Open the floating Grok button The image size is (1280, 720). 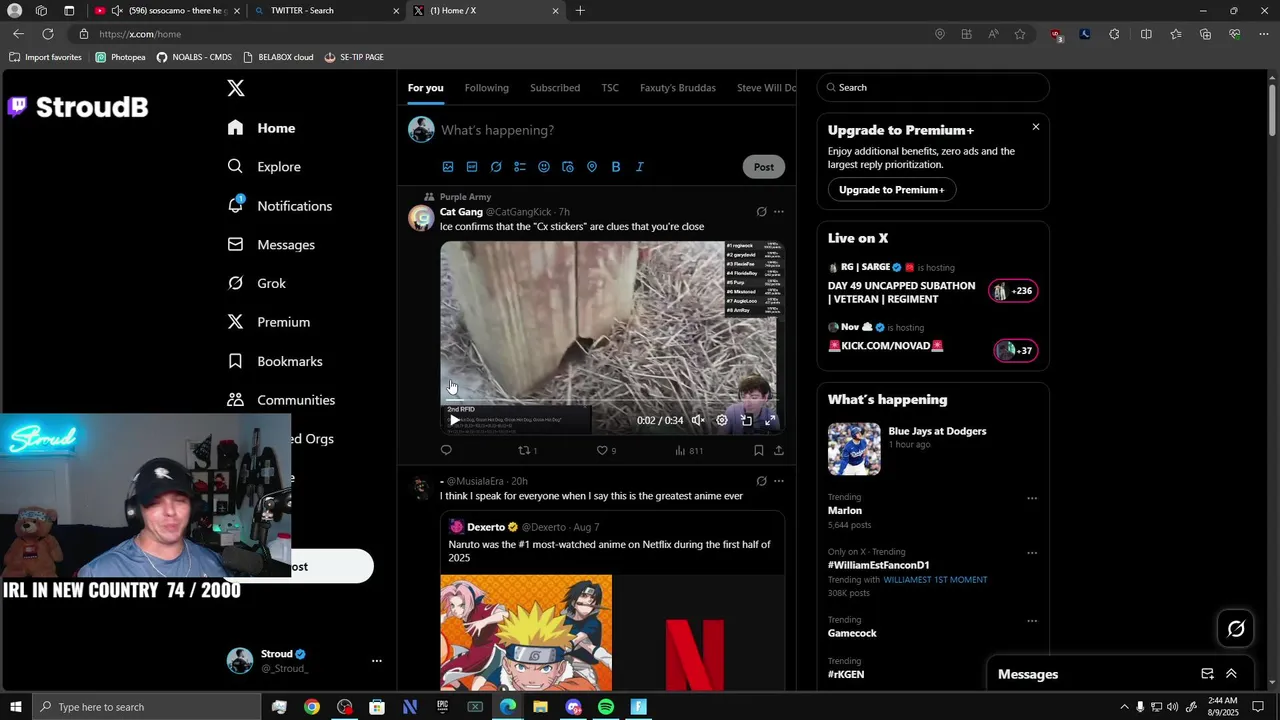(1236, 629)
